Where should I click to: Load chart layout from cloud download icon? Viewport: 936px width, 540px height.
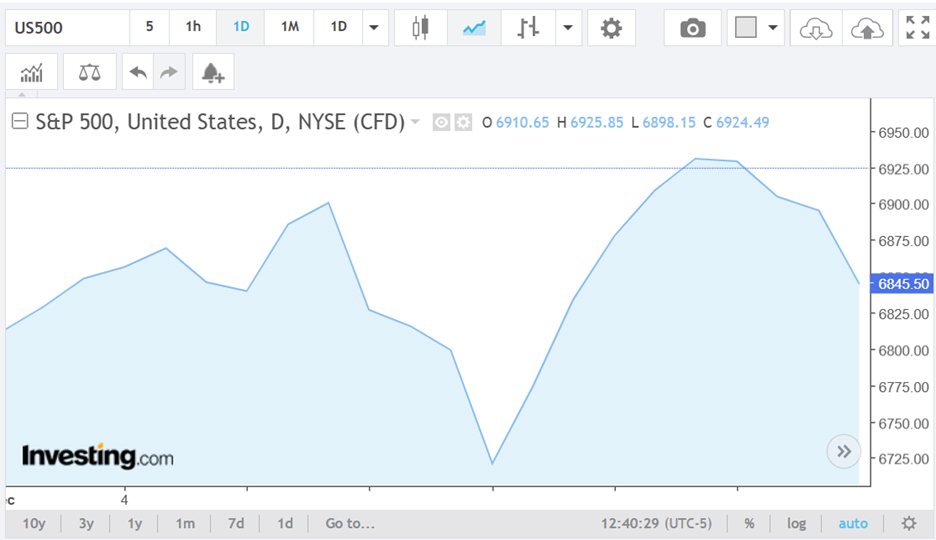click(x=816, y=28)
